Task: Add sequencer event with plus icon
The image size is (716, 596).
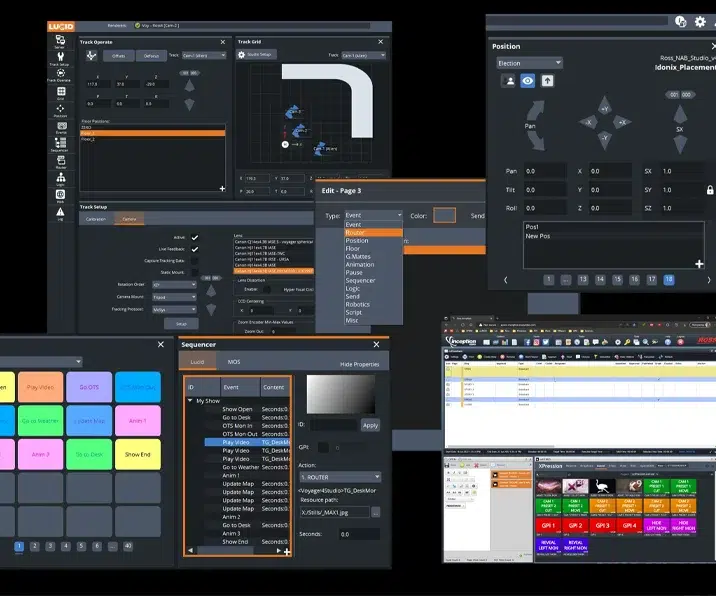Action: point(287,552)
